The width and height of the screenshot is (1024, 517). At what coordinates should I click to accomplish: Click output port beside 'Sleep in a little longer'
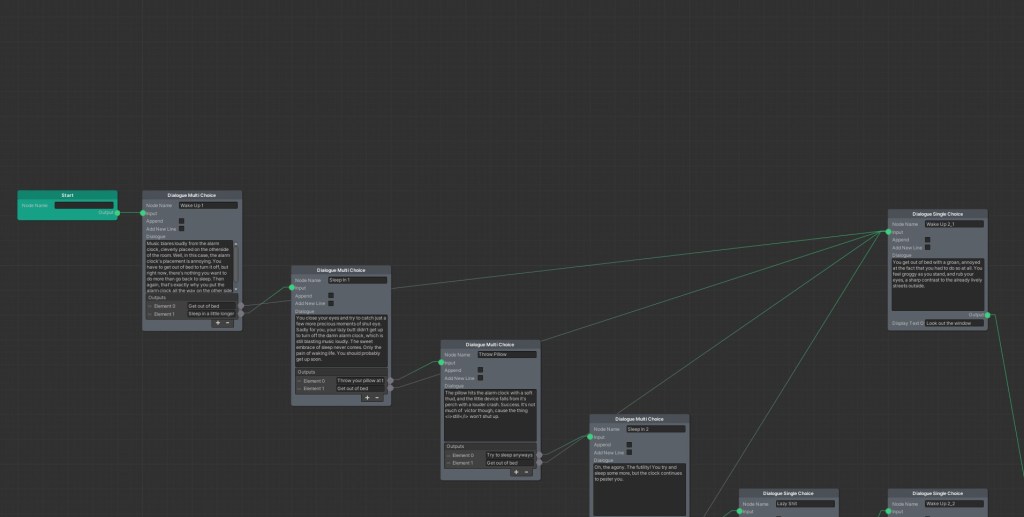coord(240,314)
